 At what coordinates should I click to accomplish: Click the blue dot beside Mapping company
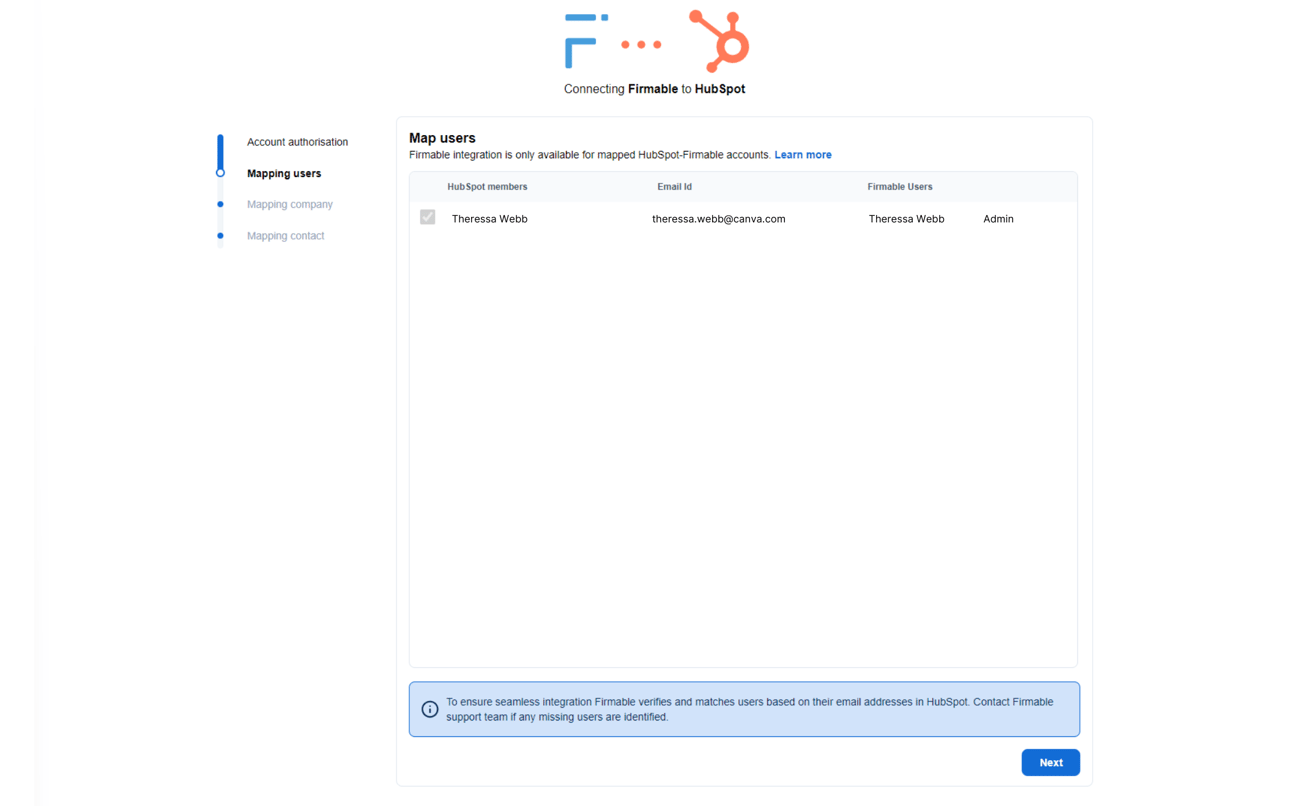pyautogui.click(x=220, y=204)
